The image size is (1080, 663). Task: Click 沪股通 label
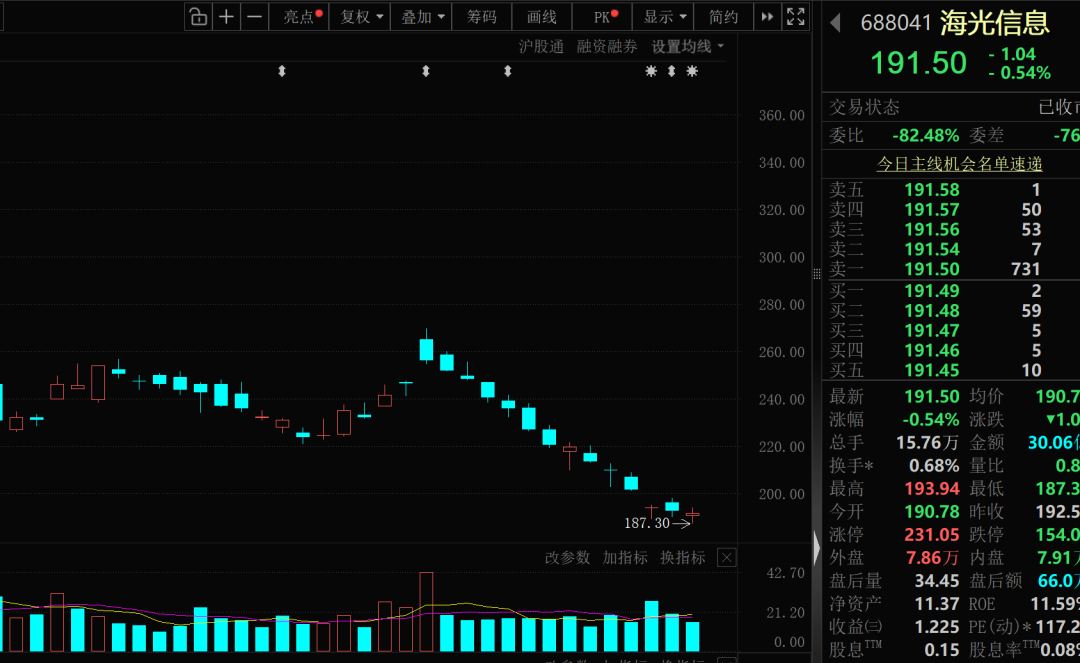click(541, 47)
